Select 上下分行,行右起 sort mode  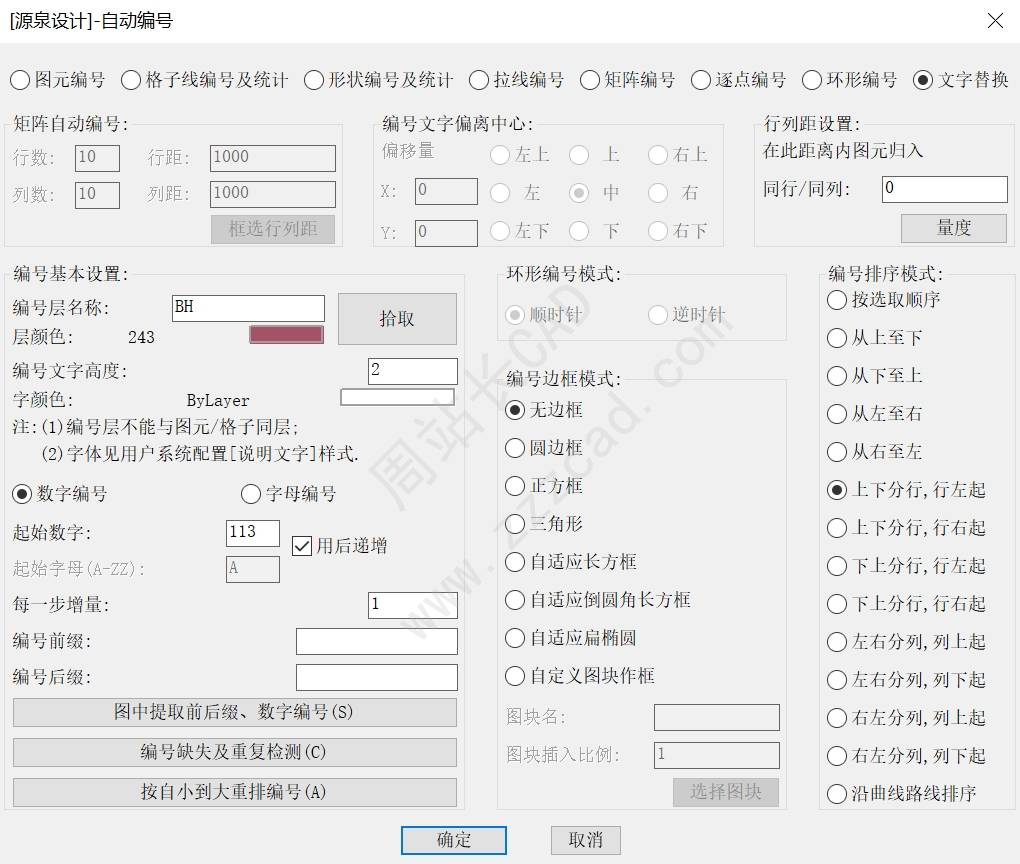[906, 528]
